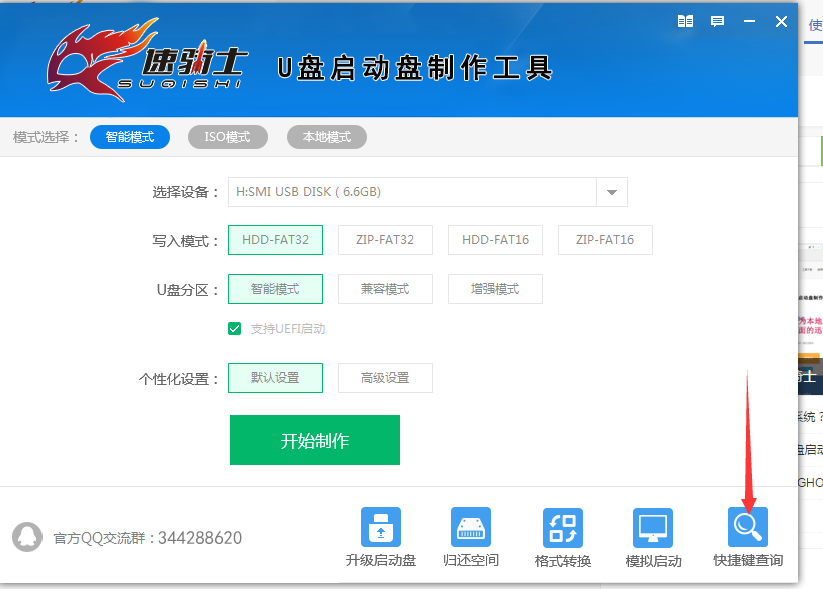Launch the 模拟启动 monitor icon
Viewport: 823px width, 589px height.
[653, 528]
